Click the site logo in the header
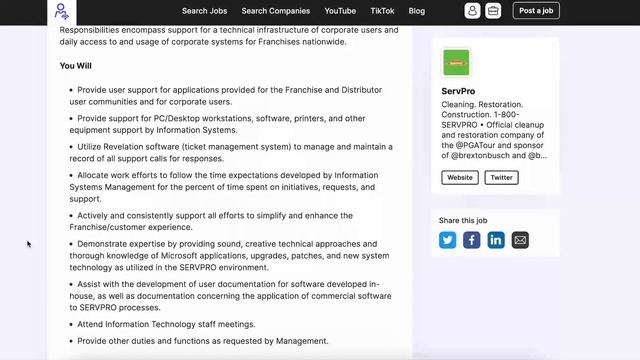The image size is (640, 360). pyautogui.click(x=62, y=11)
